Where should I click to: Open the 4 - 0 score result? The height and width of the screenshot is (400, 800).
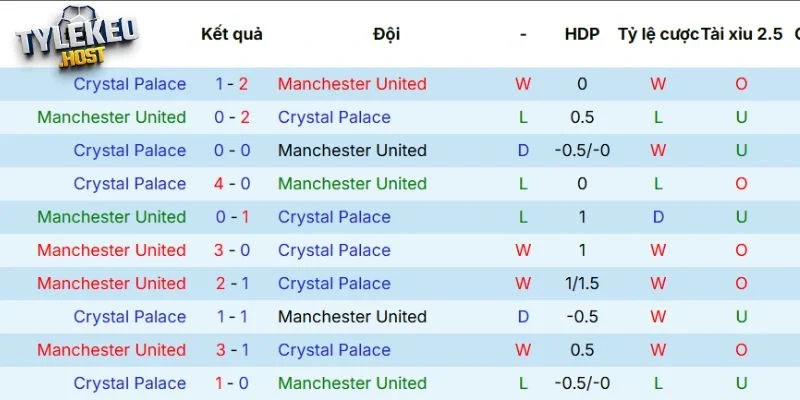click(231, 184)
